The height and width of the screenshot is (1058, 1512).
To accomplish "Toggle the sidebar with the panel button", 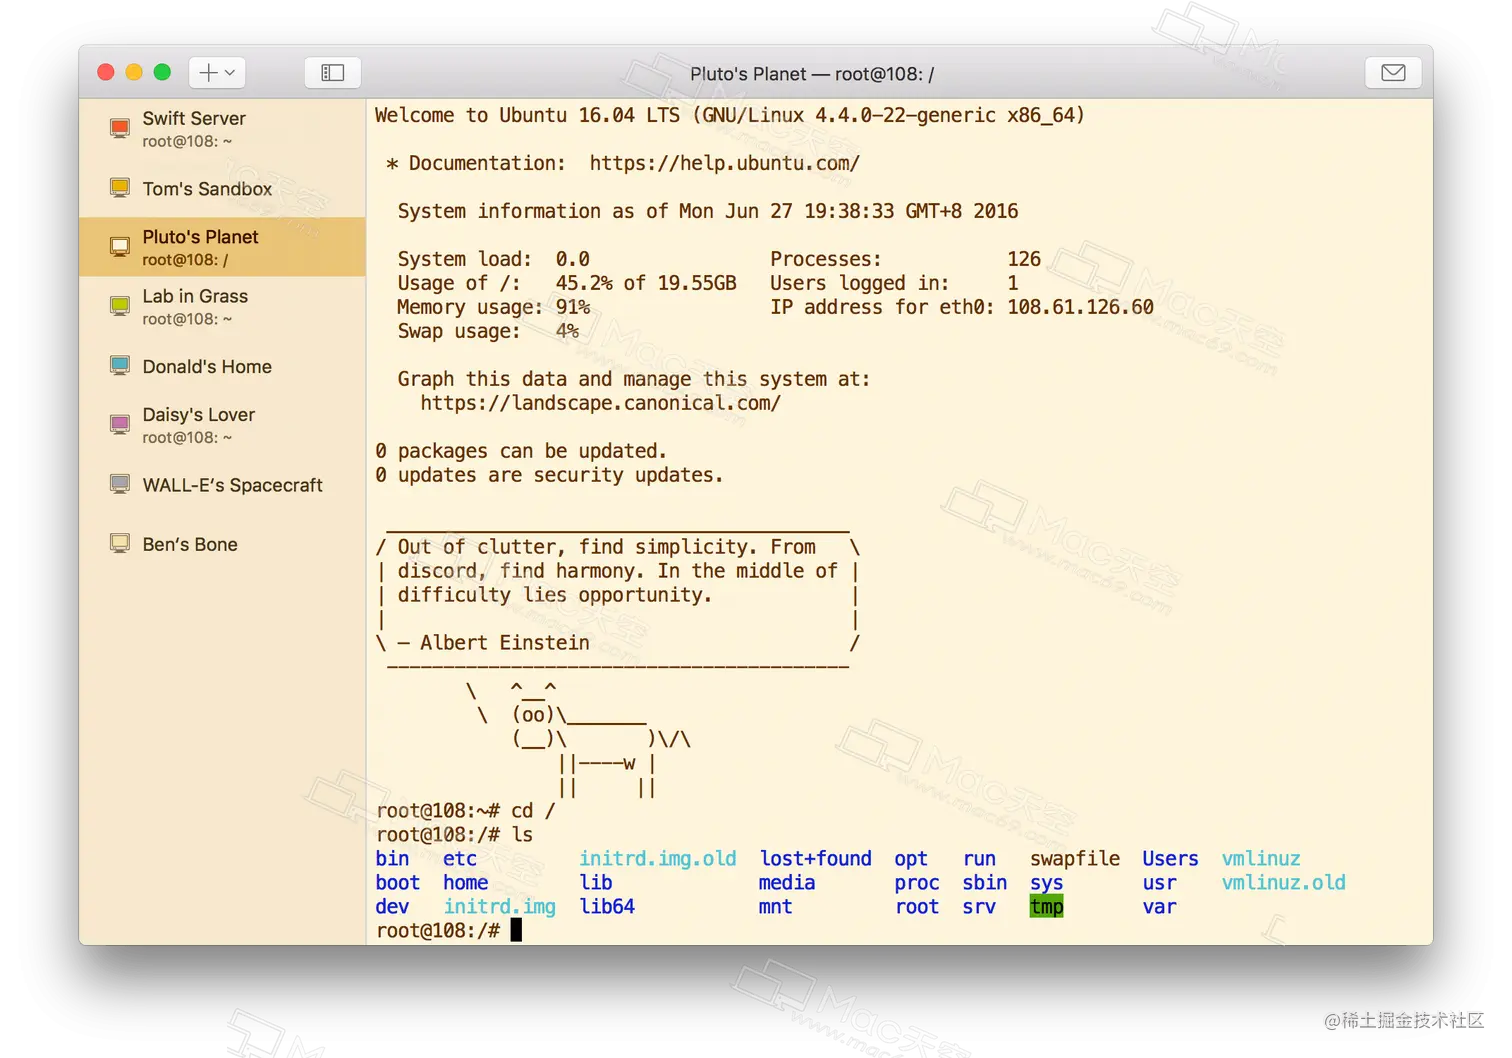I will coord(333,72).
